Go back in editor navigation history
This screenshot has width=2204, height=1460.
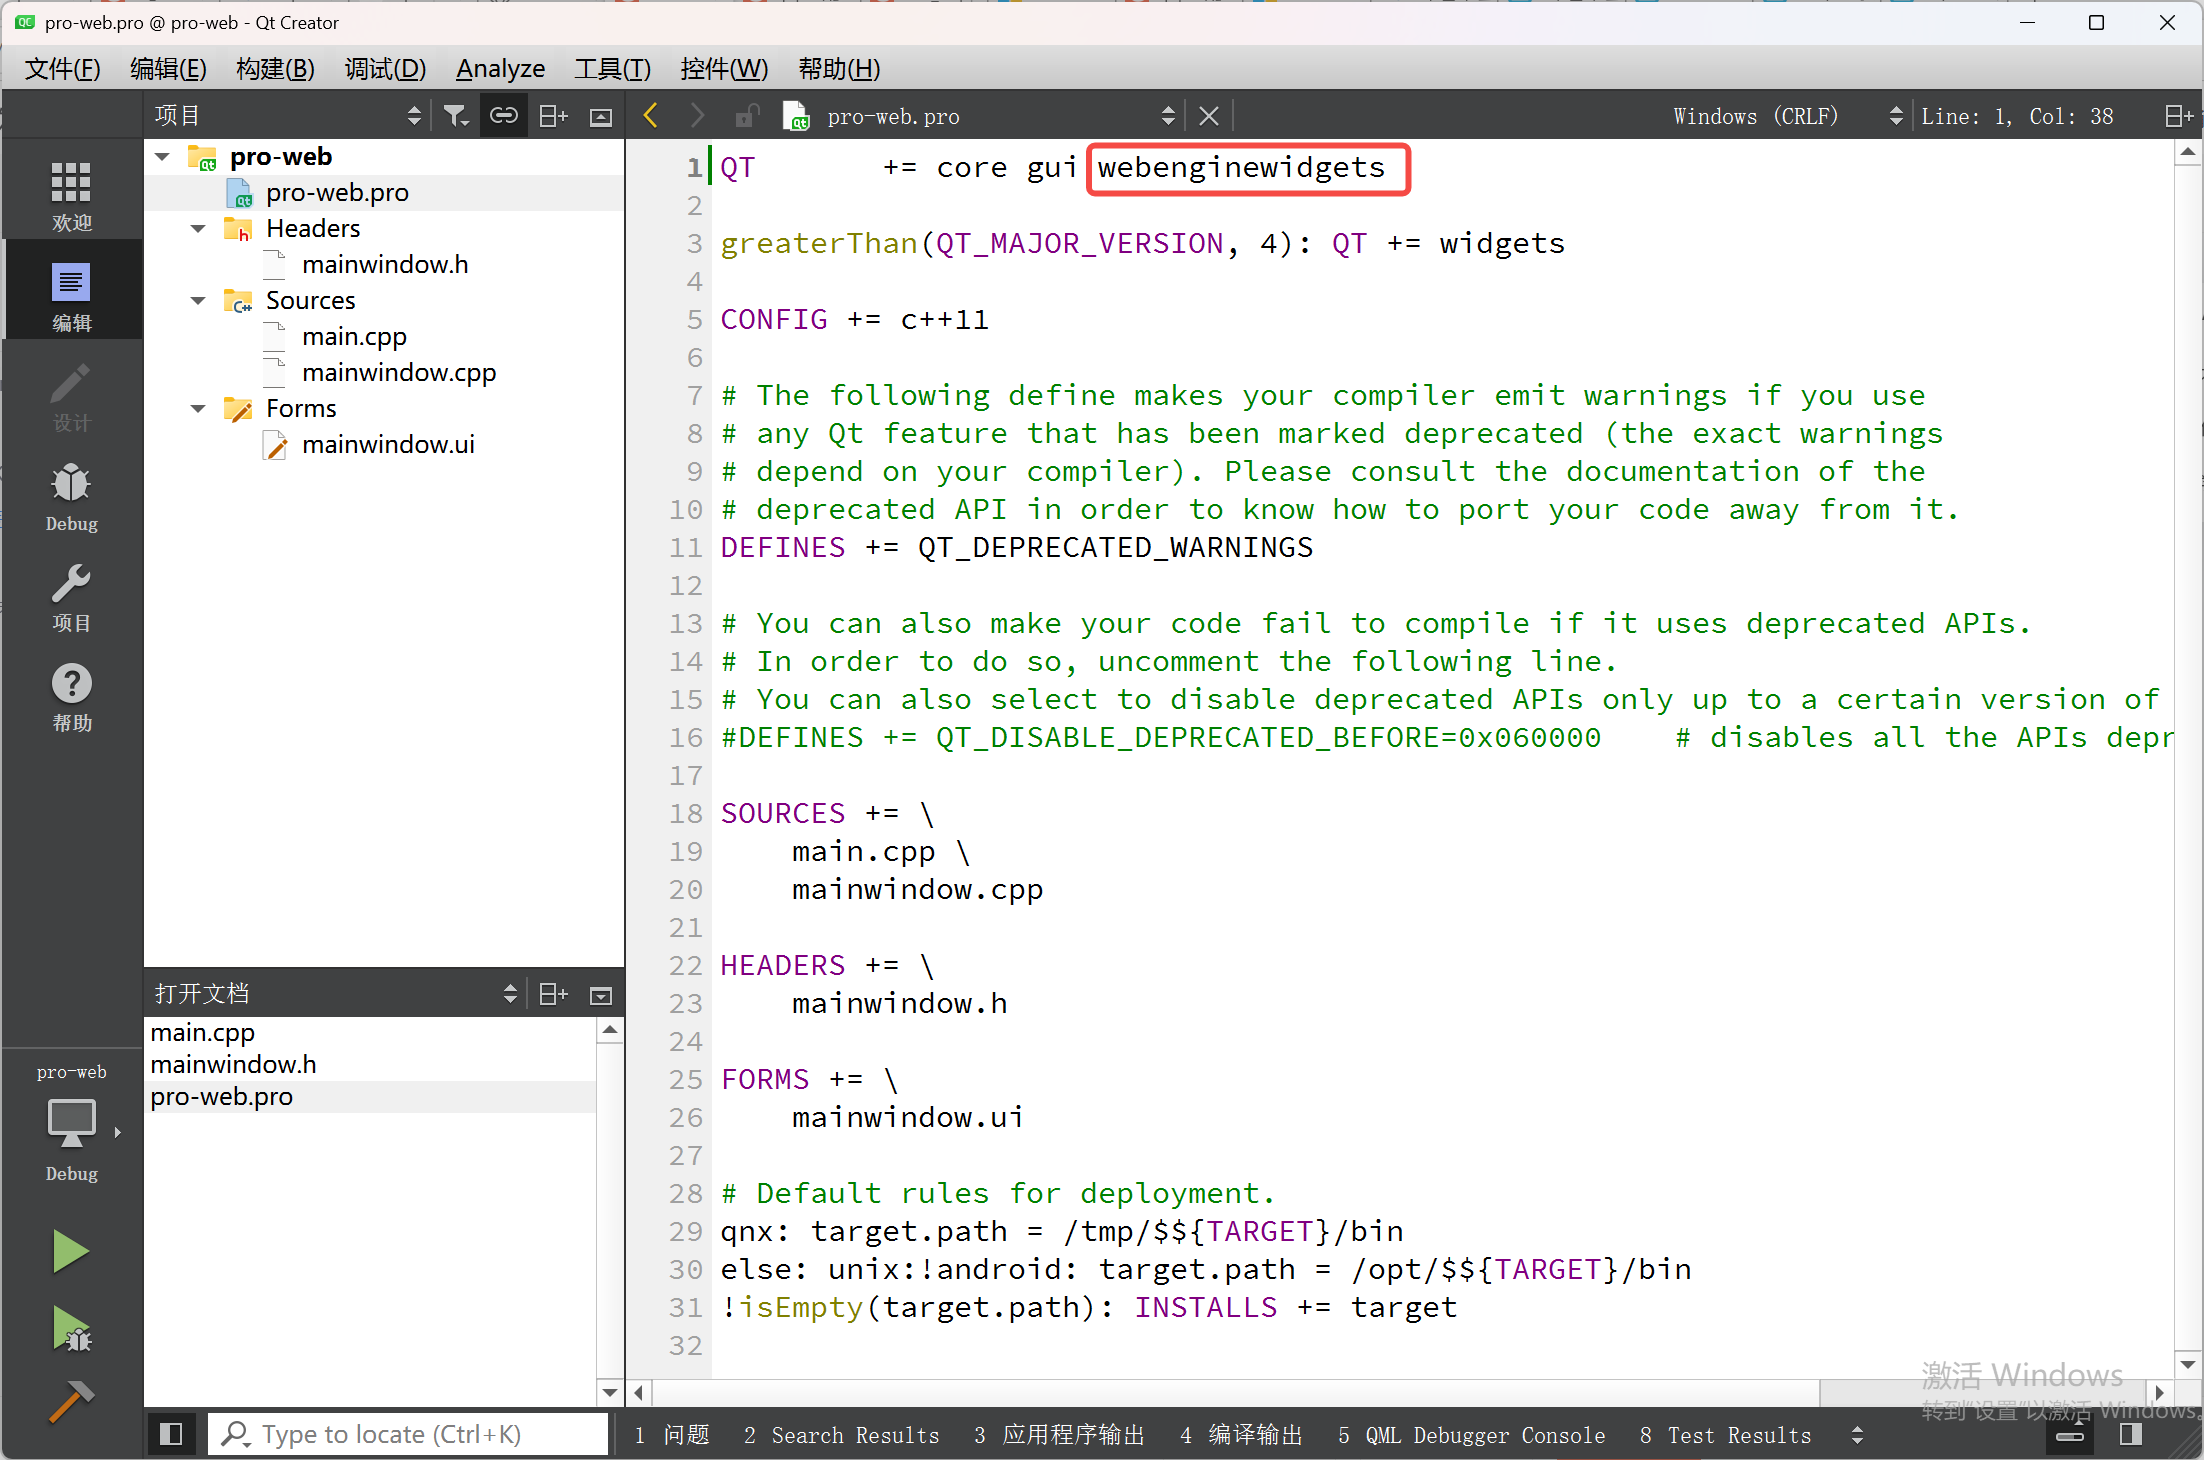click(x=651, y=116)
